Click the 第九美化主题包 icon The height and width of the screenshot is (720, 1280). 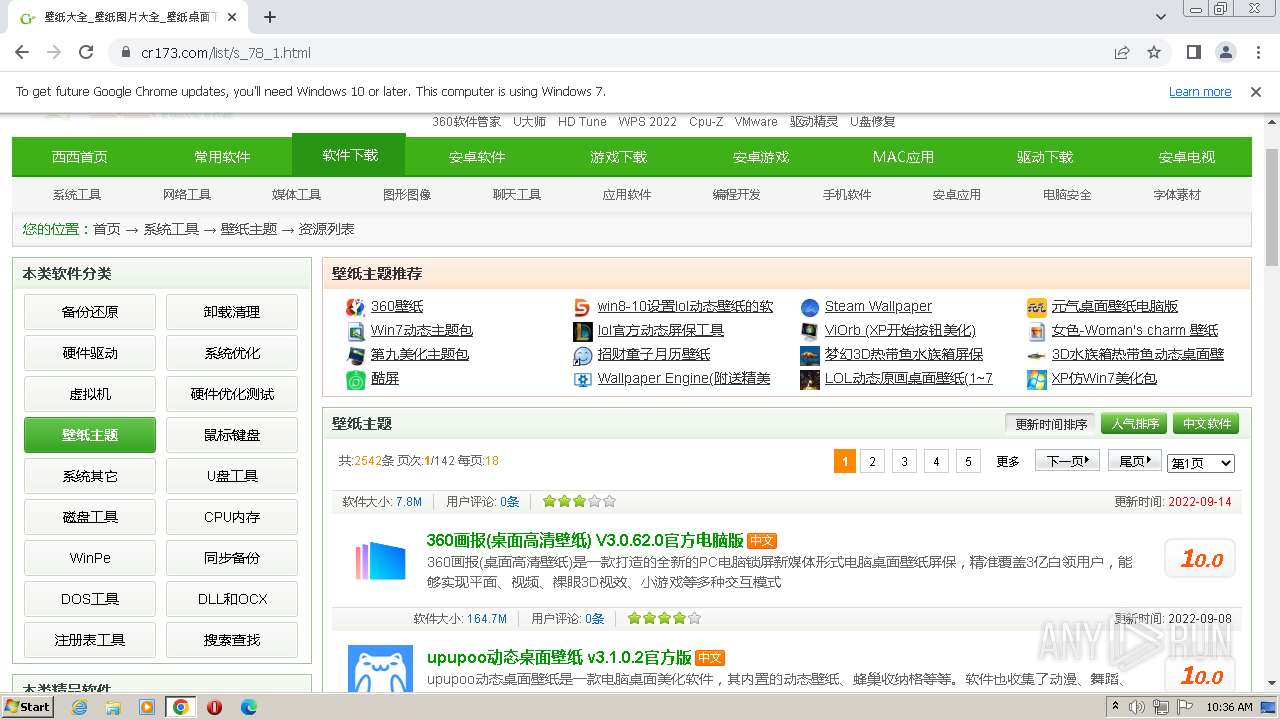(x=355, y=355)
